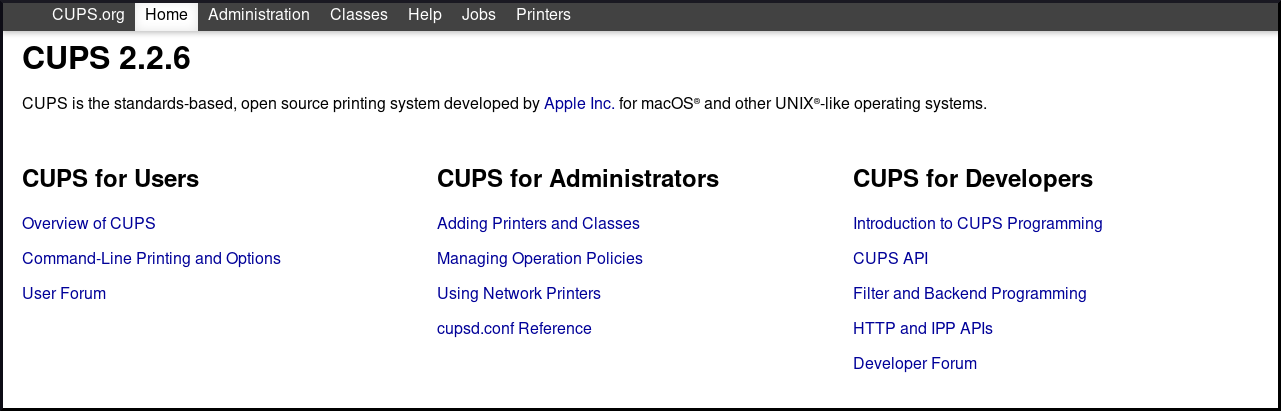Visit the User Forum link
Image resolution: width=1281 pixels, height=411 pixels.
click(x=64, y=294)
